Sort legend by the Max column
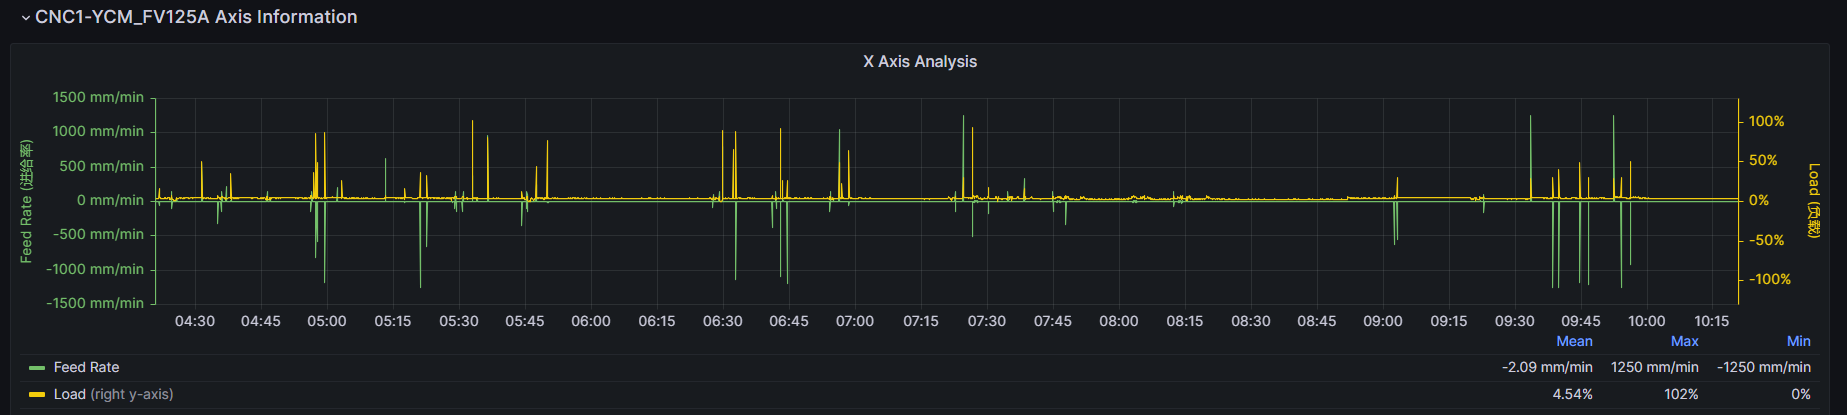The image size is (1847, 415). point(1684,341)
